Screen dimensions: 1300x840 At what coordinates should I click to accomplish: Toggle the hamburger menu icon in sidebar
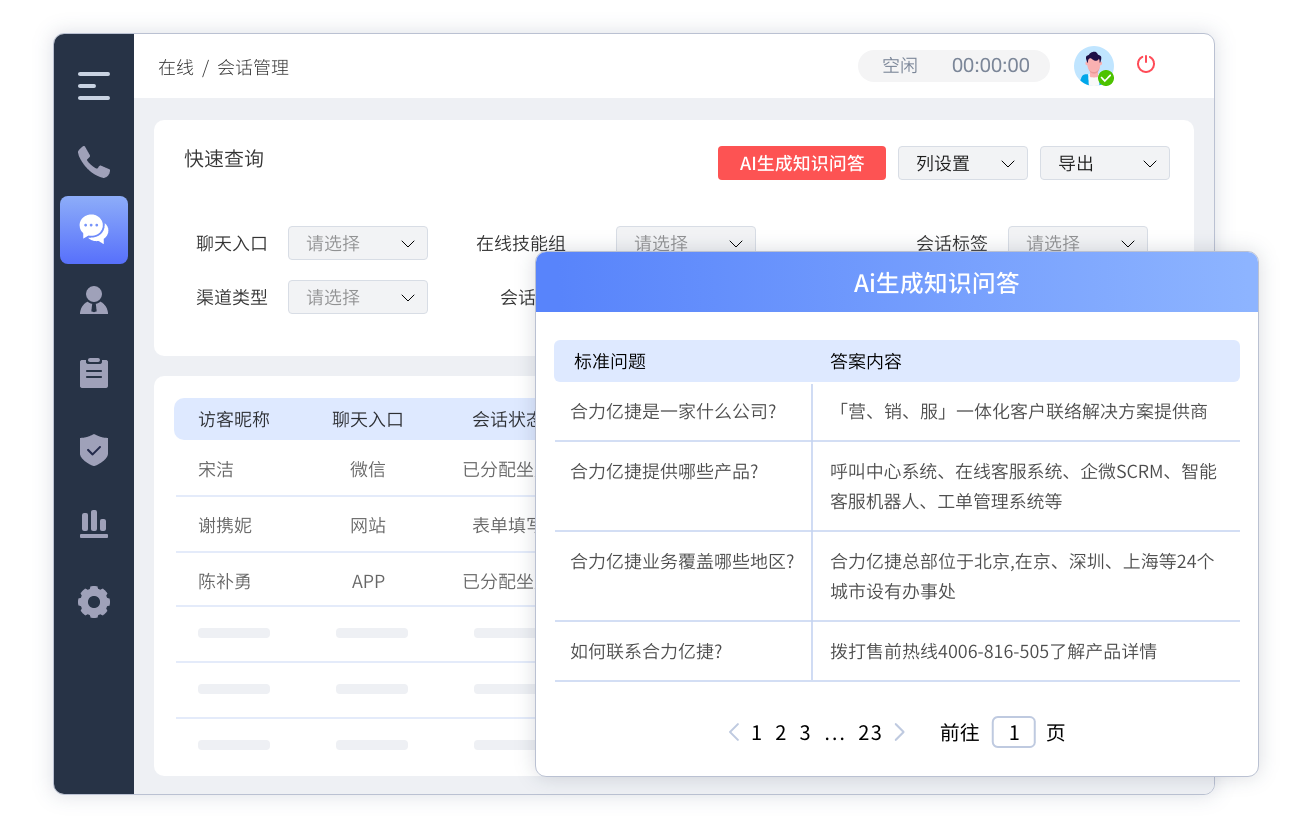point(94,85)
